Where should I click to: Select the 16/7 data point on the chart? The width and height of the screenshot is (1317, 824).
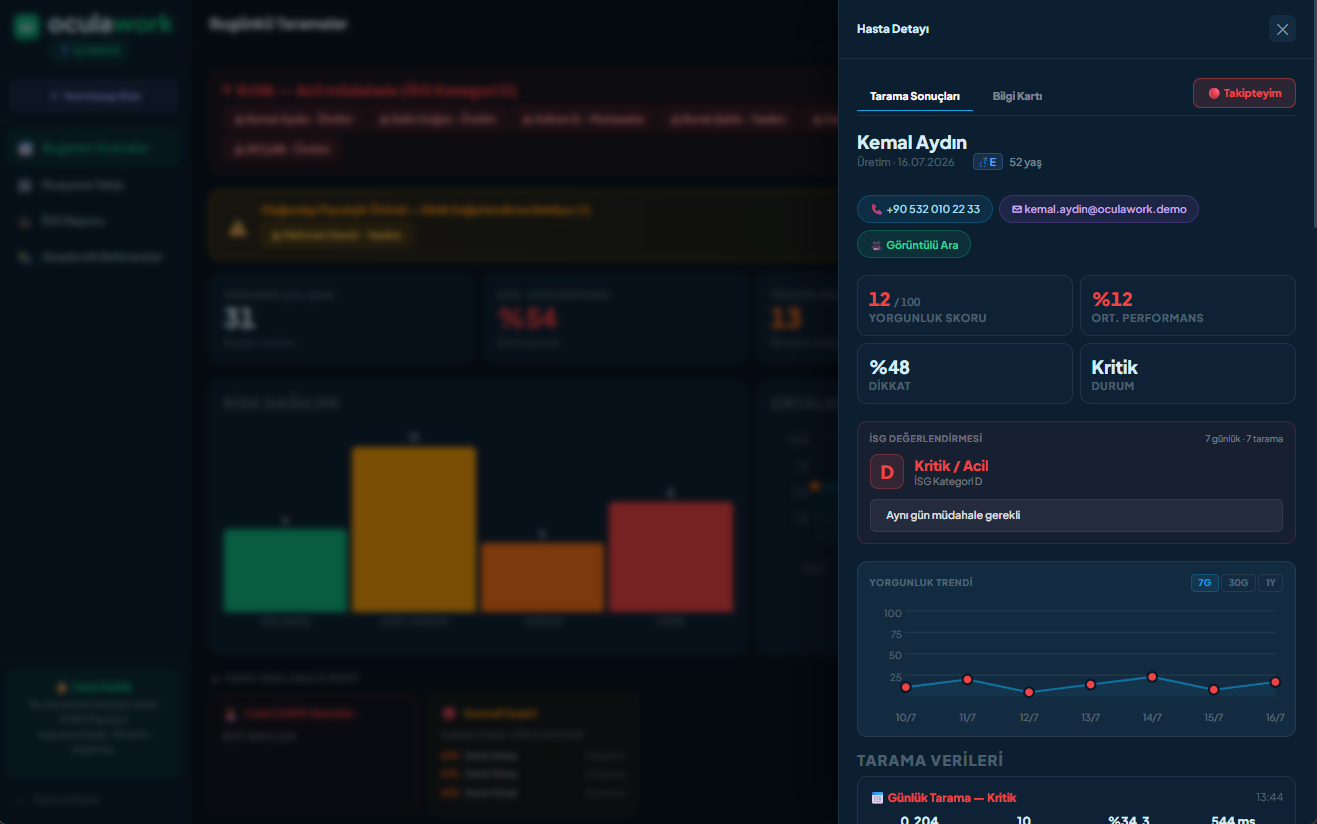(1275, 682)
